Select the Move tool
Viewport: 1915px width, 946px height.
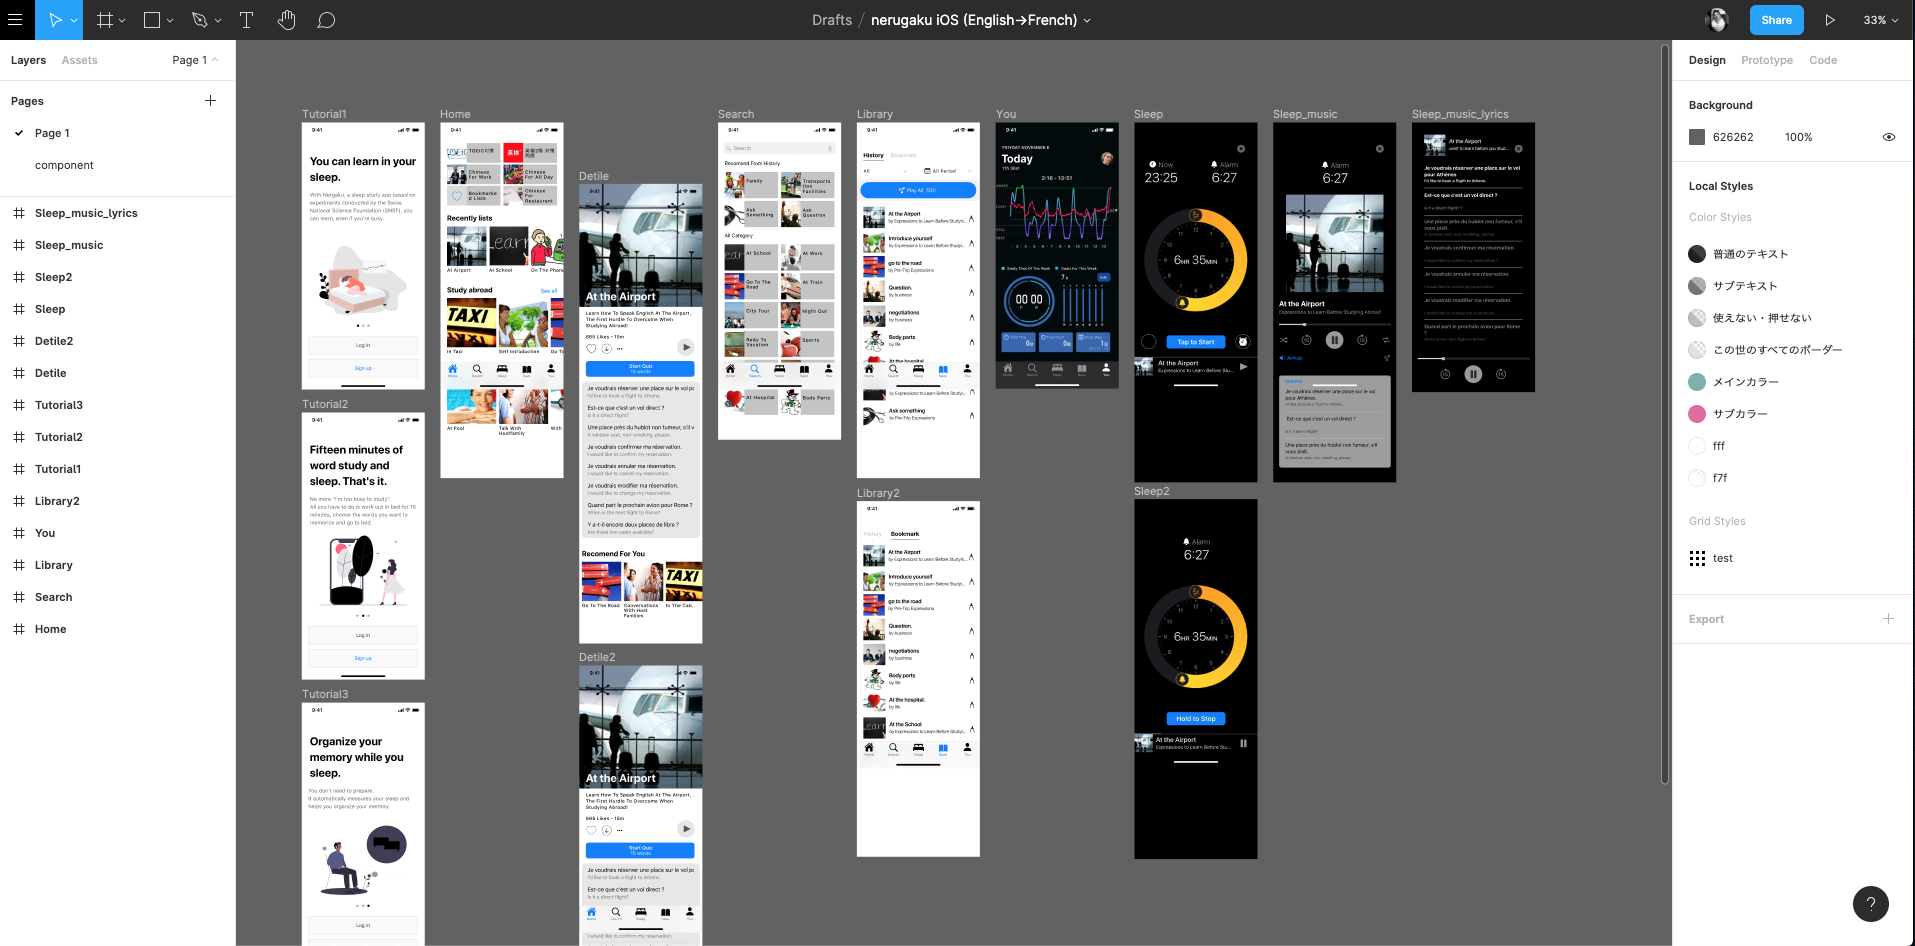coord(55,20)
